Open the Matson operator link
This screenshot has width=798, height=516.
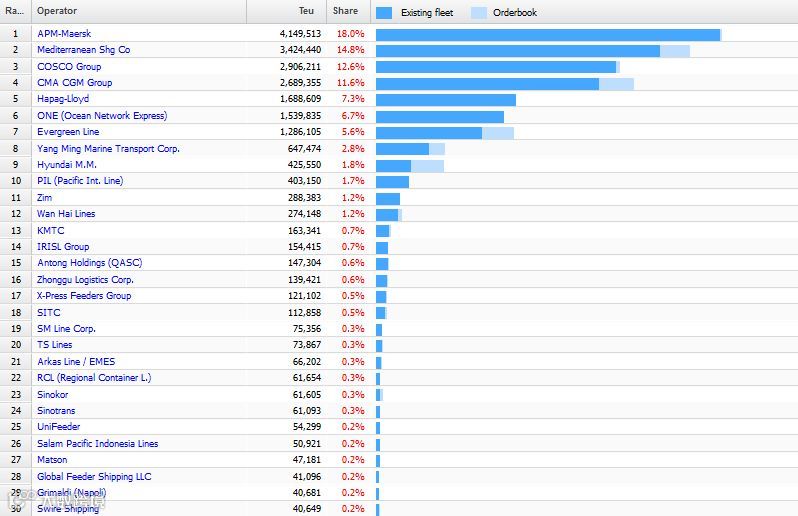(x=52, y=460)
